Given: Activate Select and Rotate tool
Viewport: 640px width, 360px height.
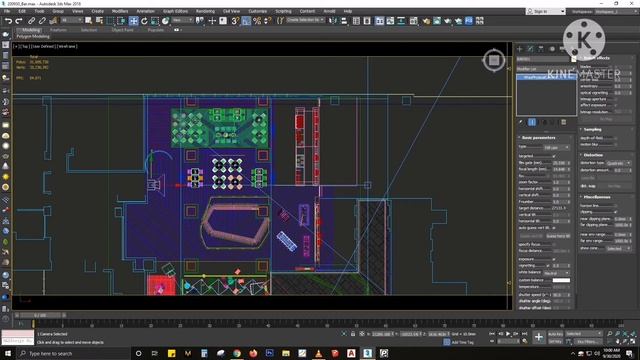Looking at the screenshot, I should point(144,20).
